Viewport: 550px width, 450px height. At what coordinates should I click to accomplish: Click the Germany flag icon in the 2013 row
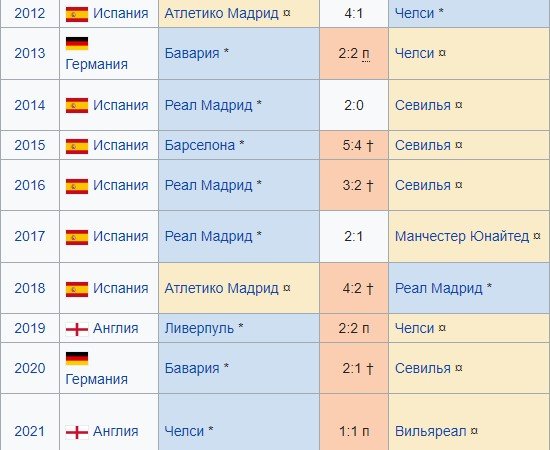(77, 43)
